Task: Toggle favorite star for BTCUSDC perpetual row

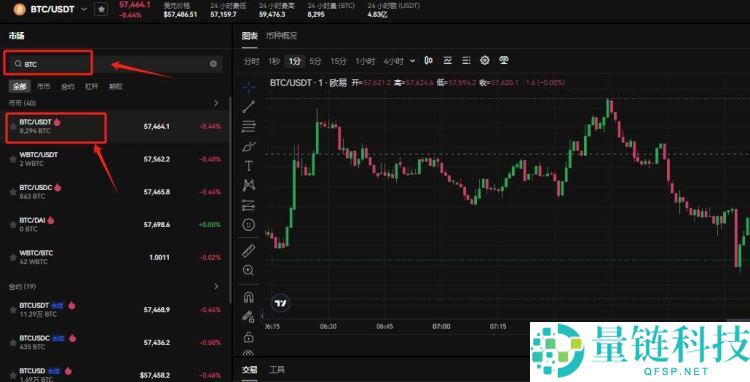Action: [13, 342]
